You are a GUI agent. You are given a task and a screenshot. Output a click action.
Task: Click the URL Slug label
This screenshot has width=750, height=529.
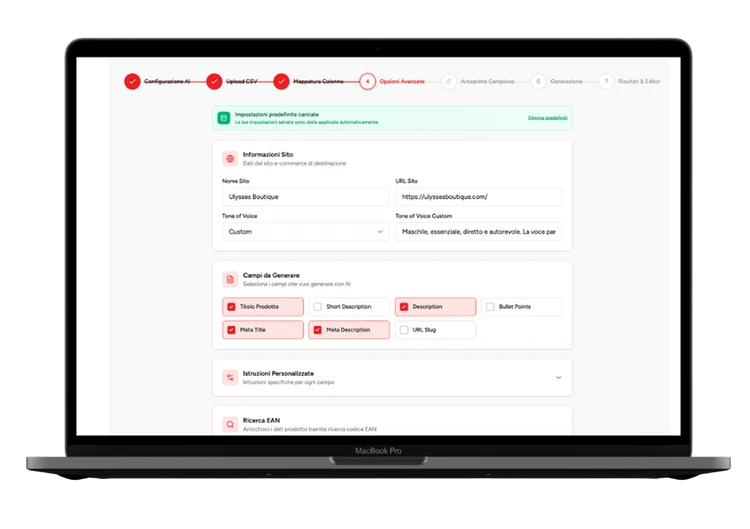[424, 330]
